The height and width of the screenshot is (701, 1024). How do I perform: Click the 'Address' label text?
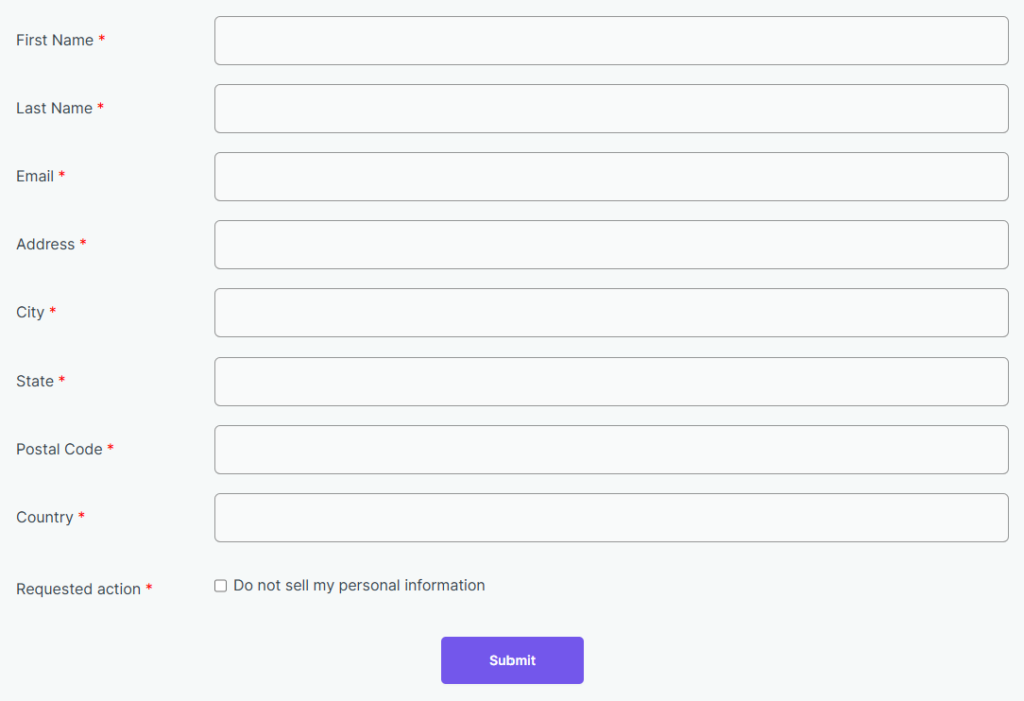(45, 244)
